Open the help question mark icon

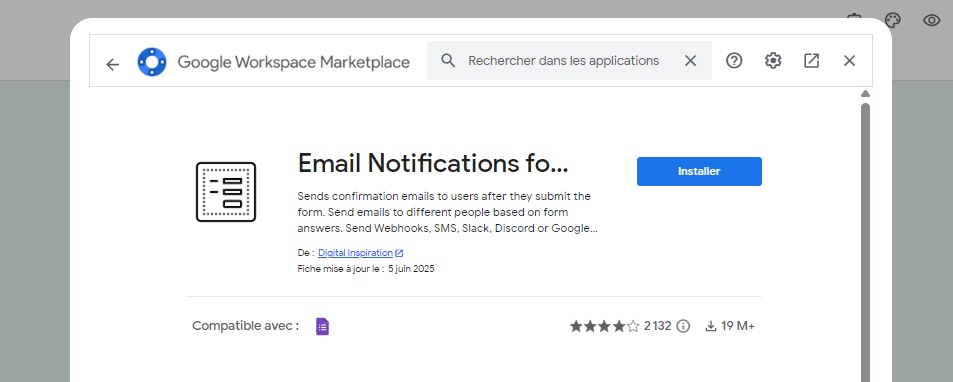[734, 61]
